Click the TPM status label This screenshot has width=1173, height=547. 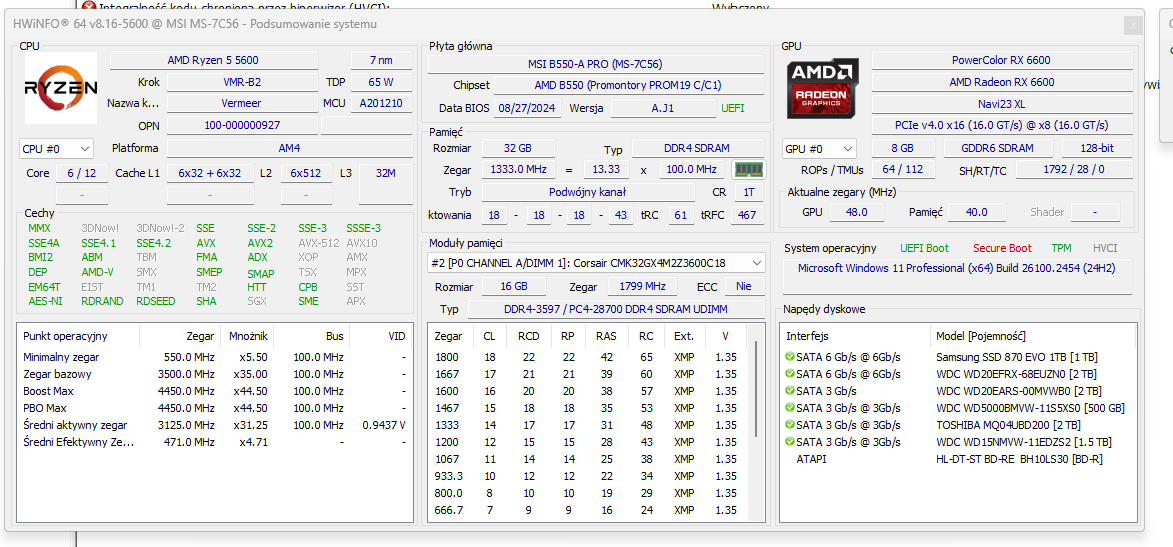click(x=1061, y=248)
